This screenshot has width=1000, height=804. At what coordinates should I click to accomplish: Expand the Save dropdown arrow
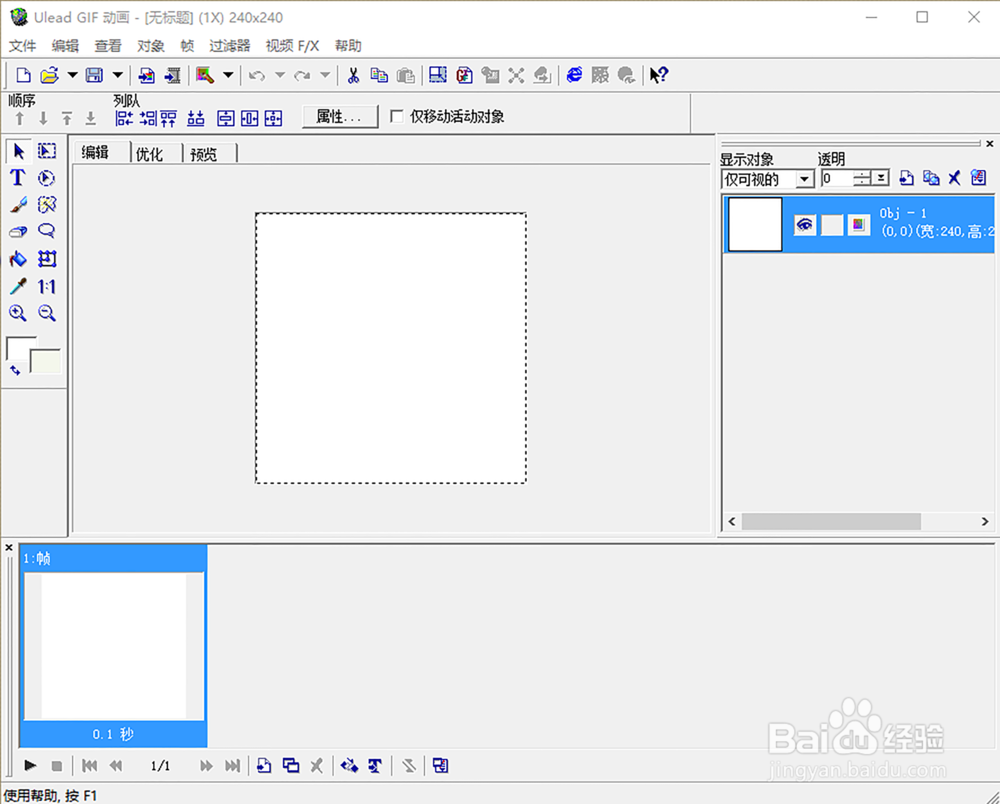(117, 75)
